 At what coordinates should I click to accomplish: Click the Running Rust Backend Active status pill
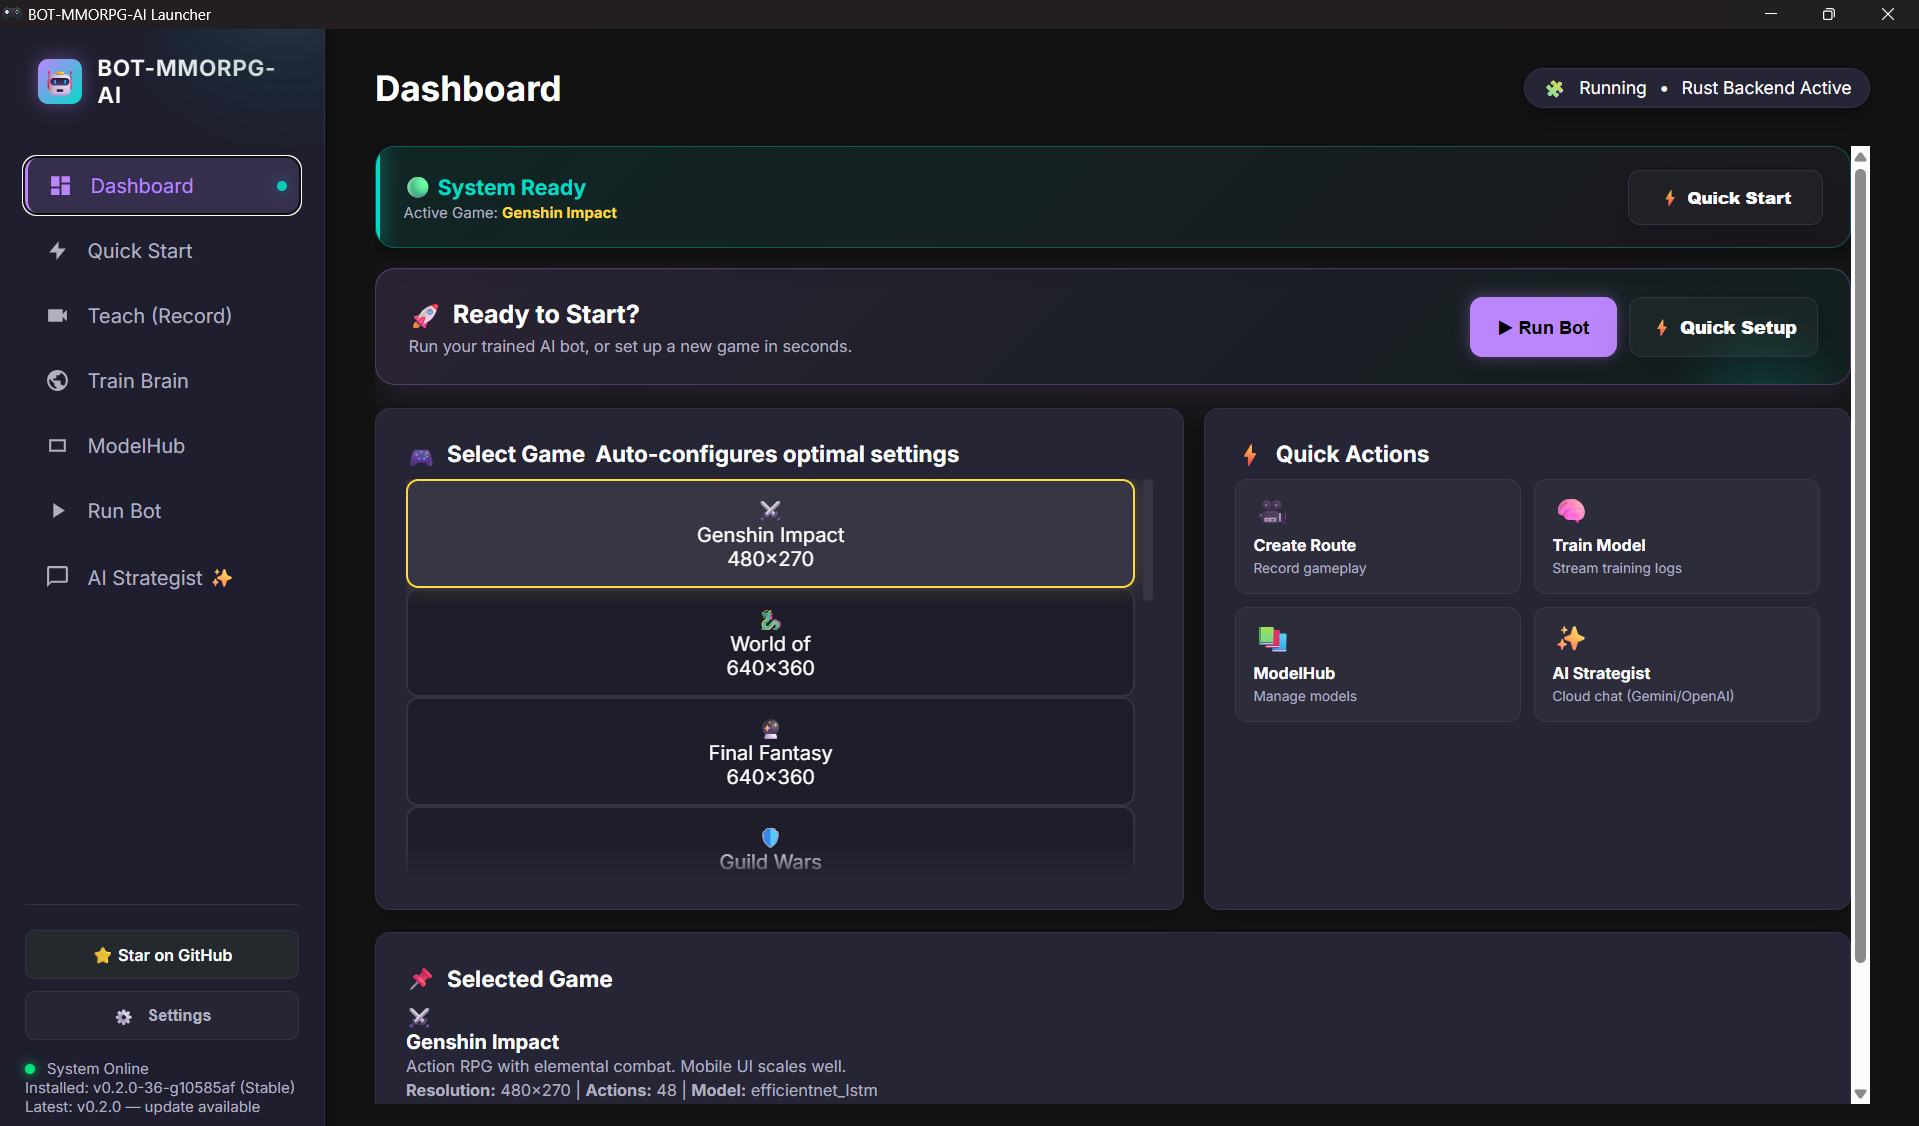click(1697, 88)
